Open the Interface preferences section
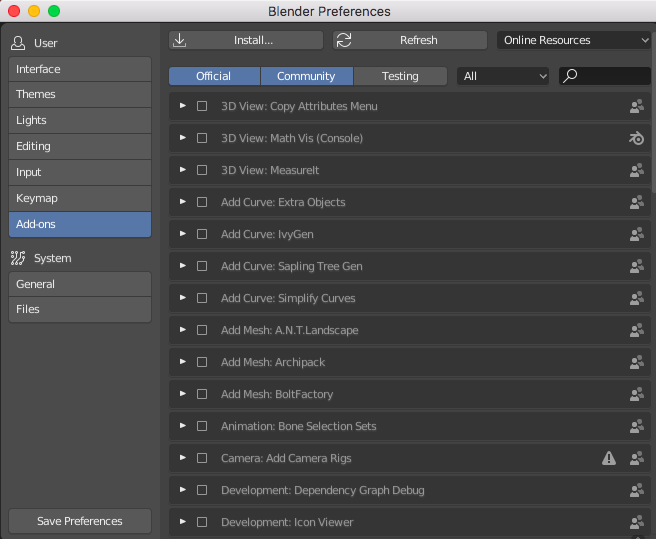 click(80, 69)
